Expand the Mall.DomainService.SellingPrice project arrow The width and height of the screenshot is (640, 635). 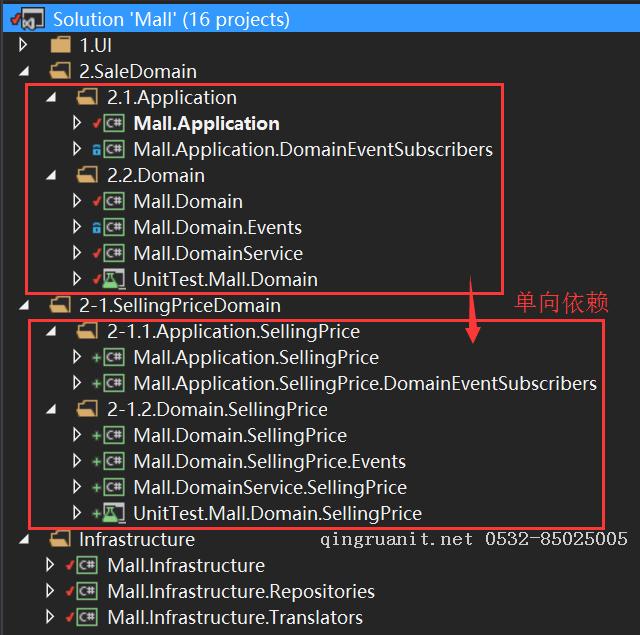click(x=76, y=487)
